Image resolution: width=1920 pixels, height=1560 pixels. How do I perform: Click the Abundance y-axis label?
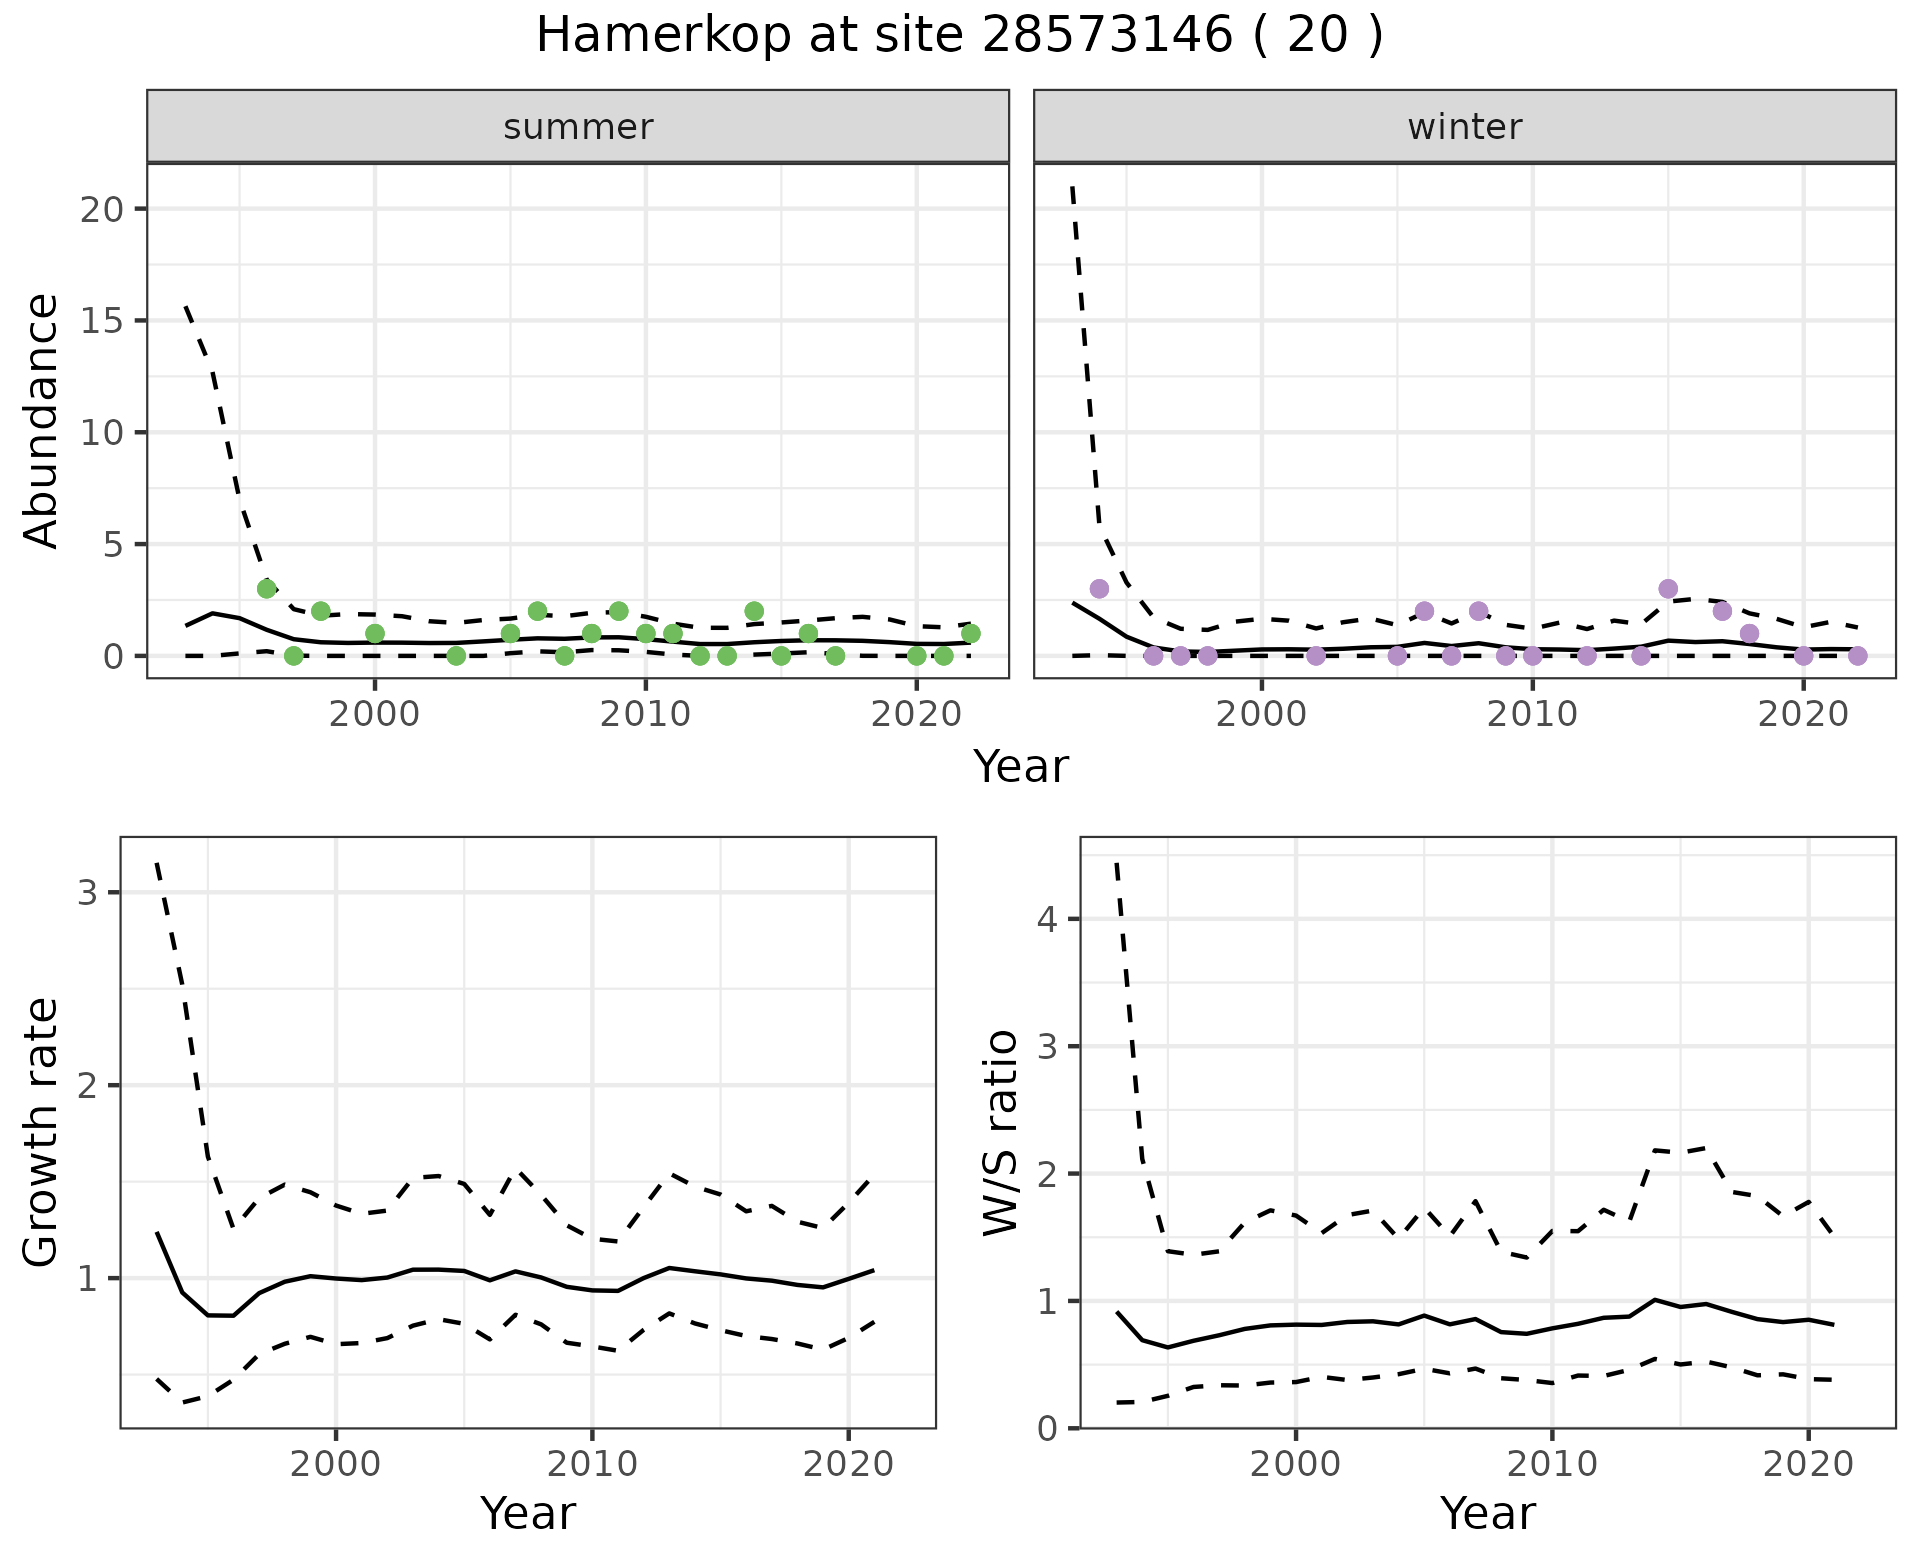tap(41, 420)
